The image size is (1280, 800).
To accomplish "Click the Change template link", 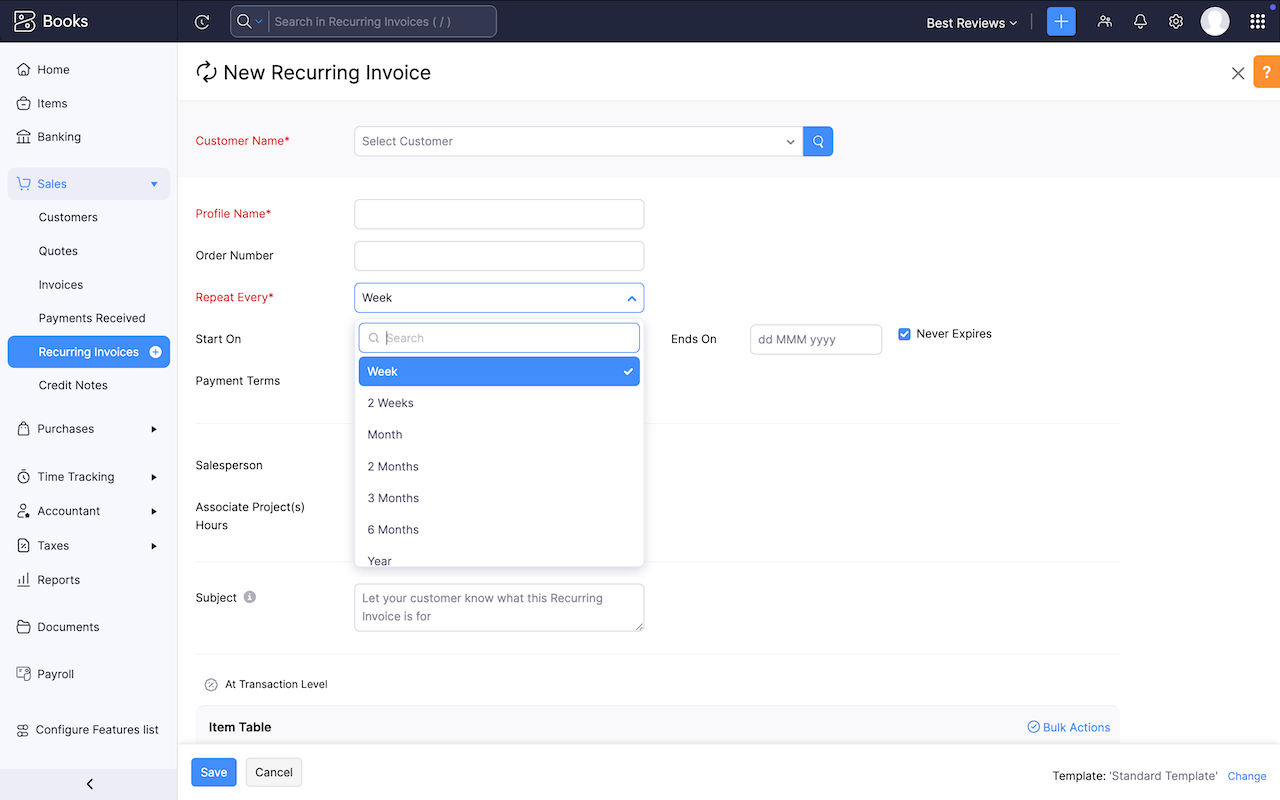I will [x=1246, y=776].
